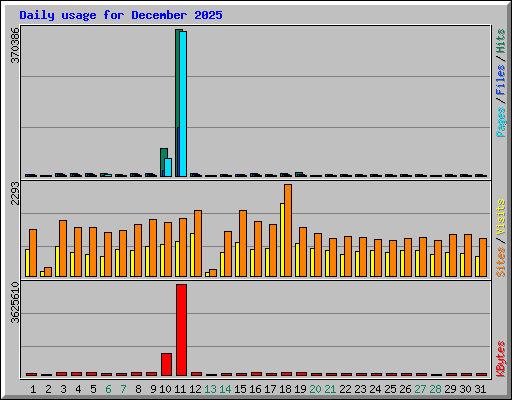512x400 pixels.
Task: Click the short orange bar for day 2
Action: [x=48, y=272]
